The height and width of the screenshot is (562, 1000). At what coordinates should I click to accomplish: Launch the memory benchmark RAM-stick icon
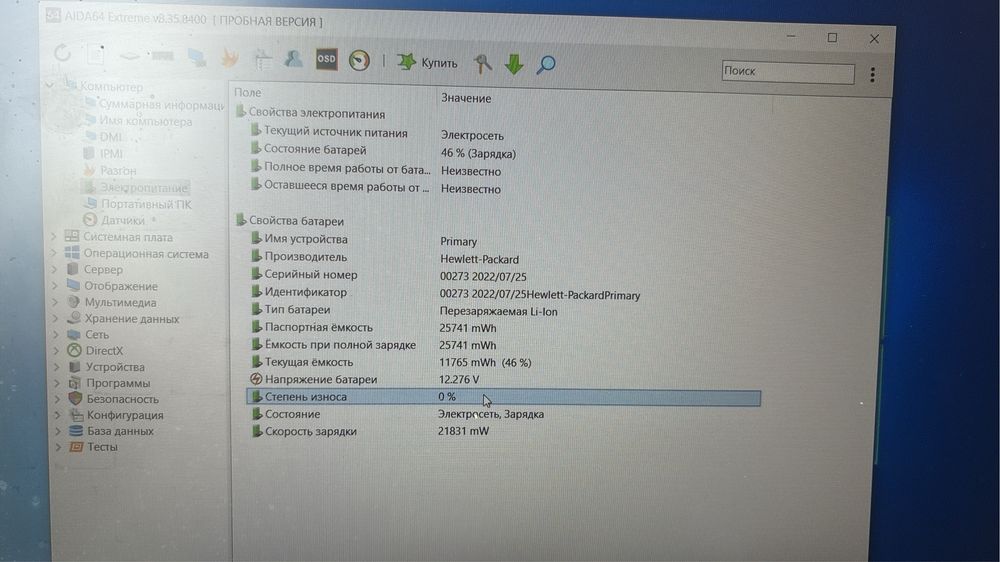(x=163, y=56)
